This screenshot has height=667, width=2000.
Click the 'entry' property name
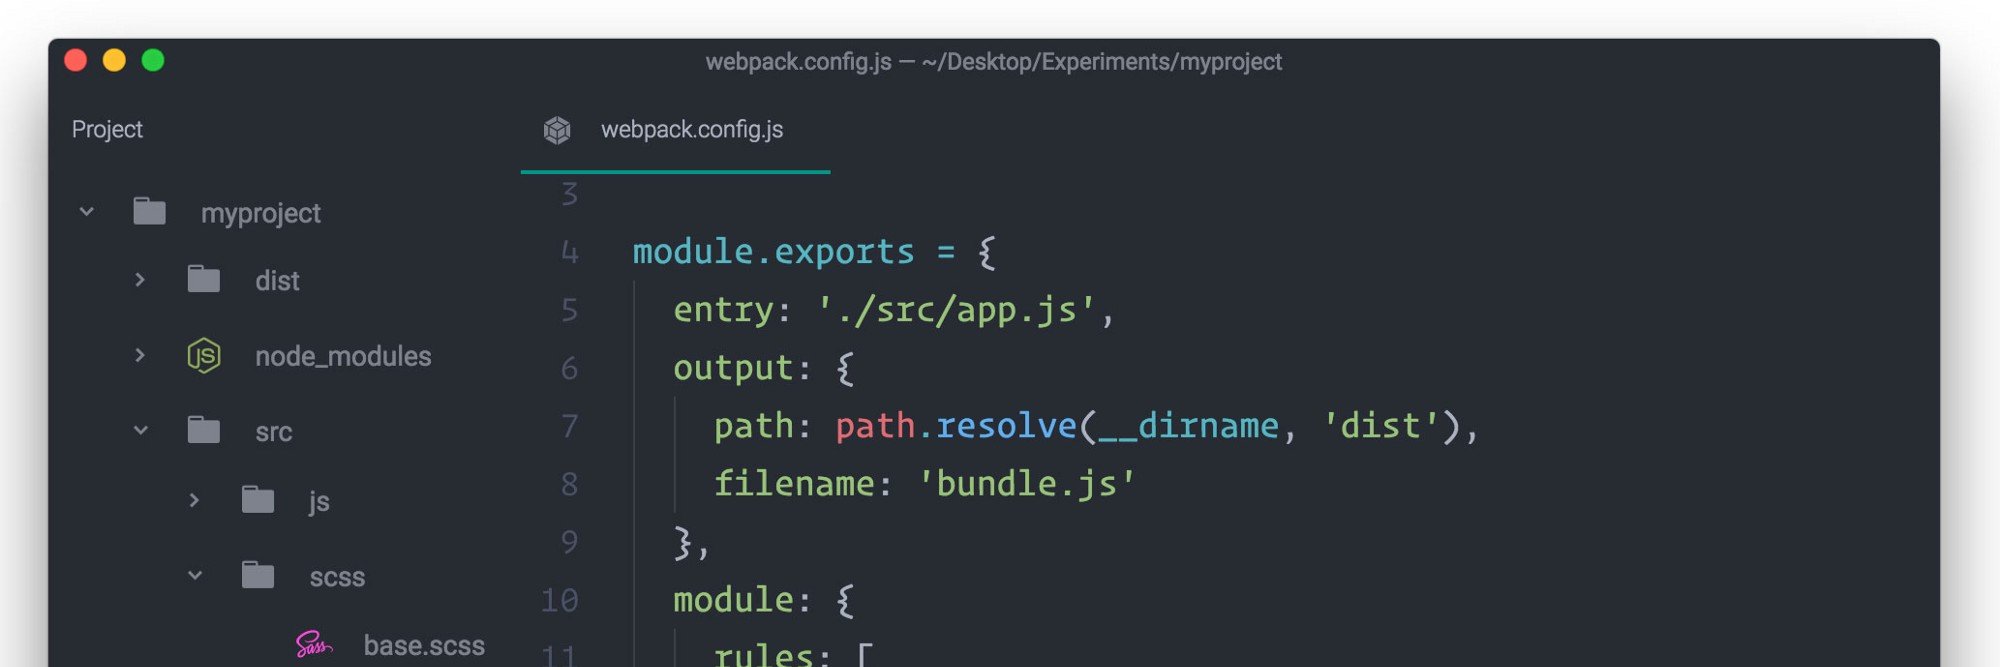tap(723, 312)
